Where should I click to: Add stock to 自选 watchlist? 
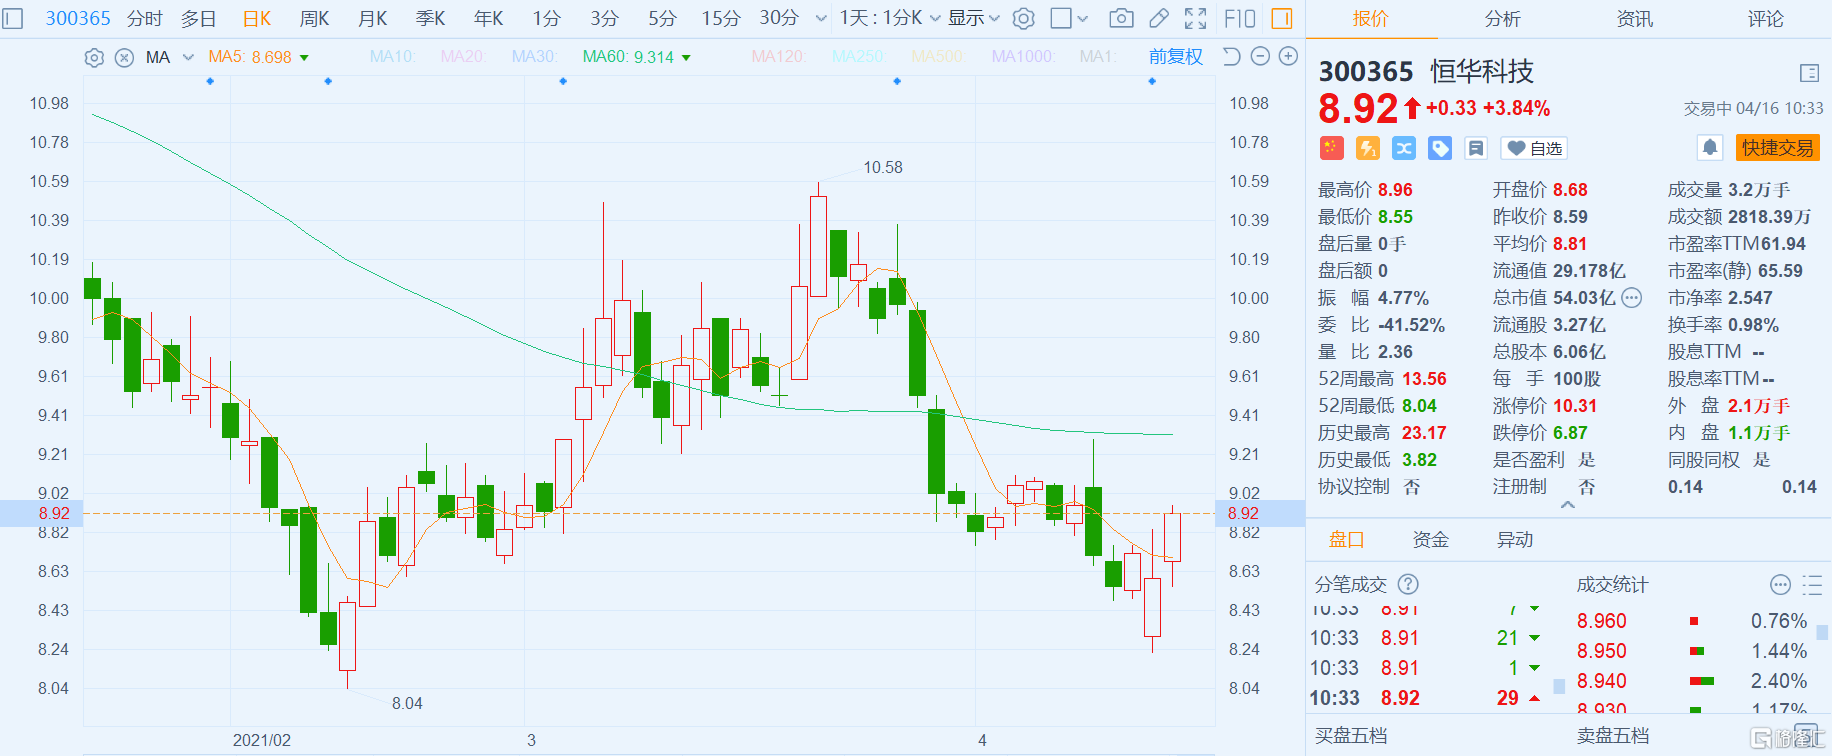point(1534,148)
